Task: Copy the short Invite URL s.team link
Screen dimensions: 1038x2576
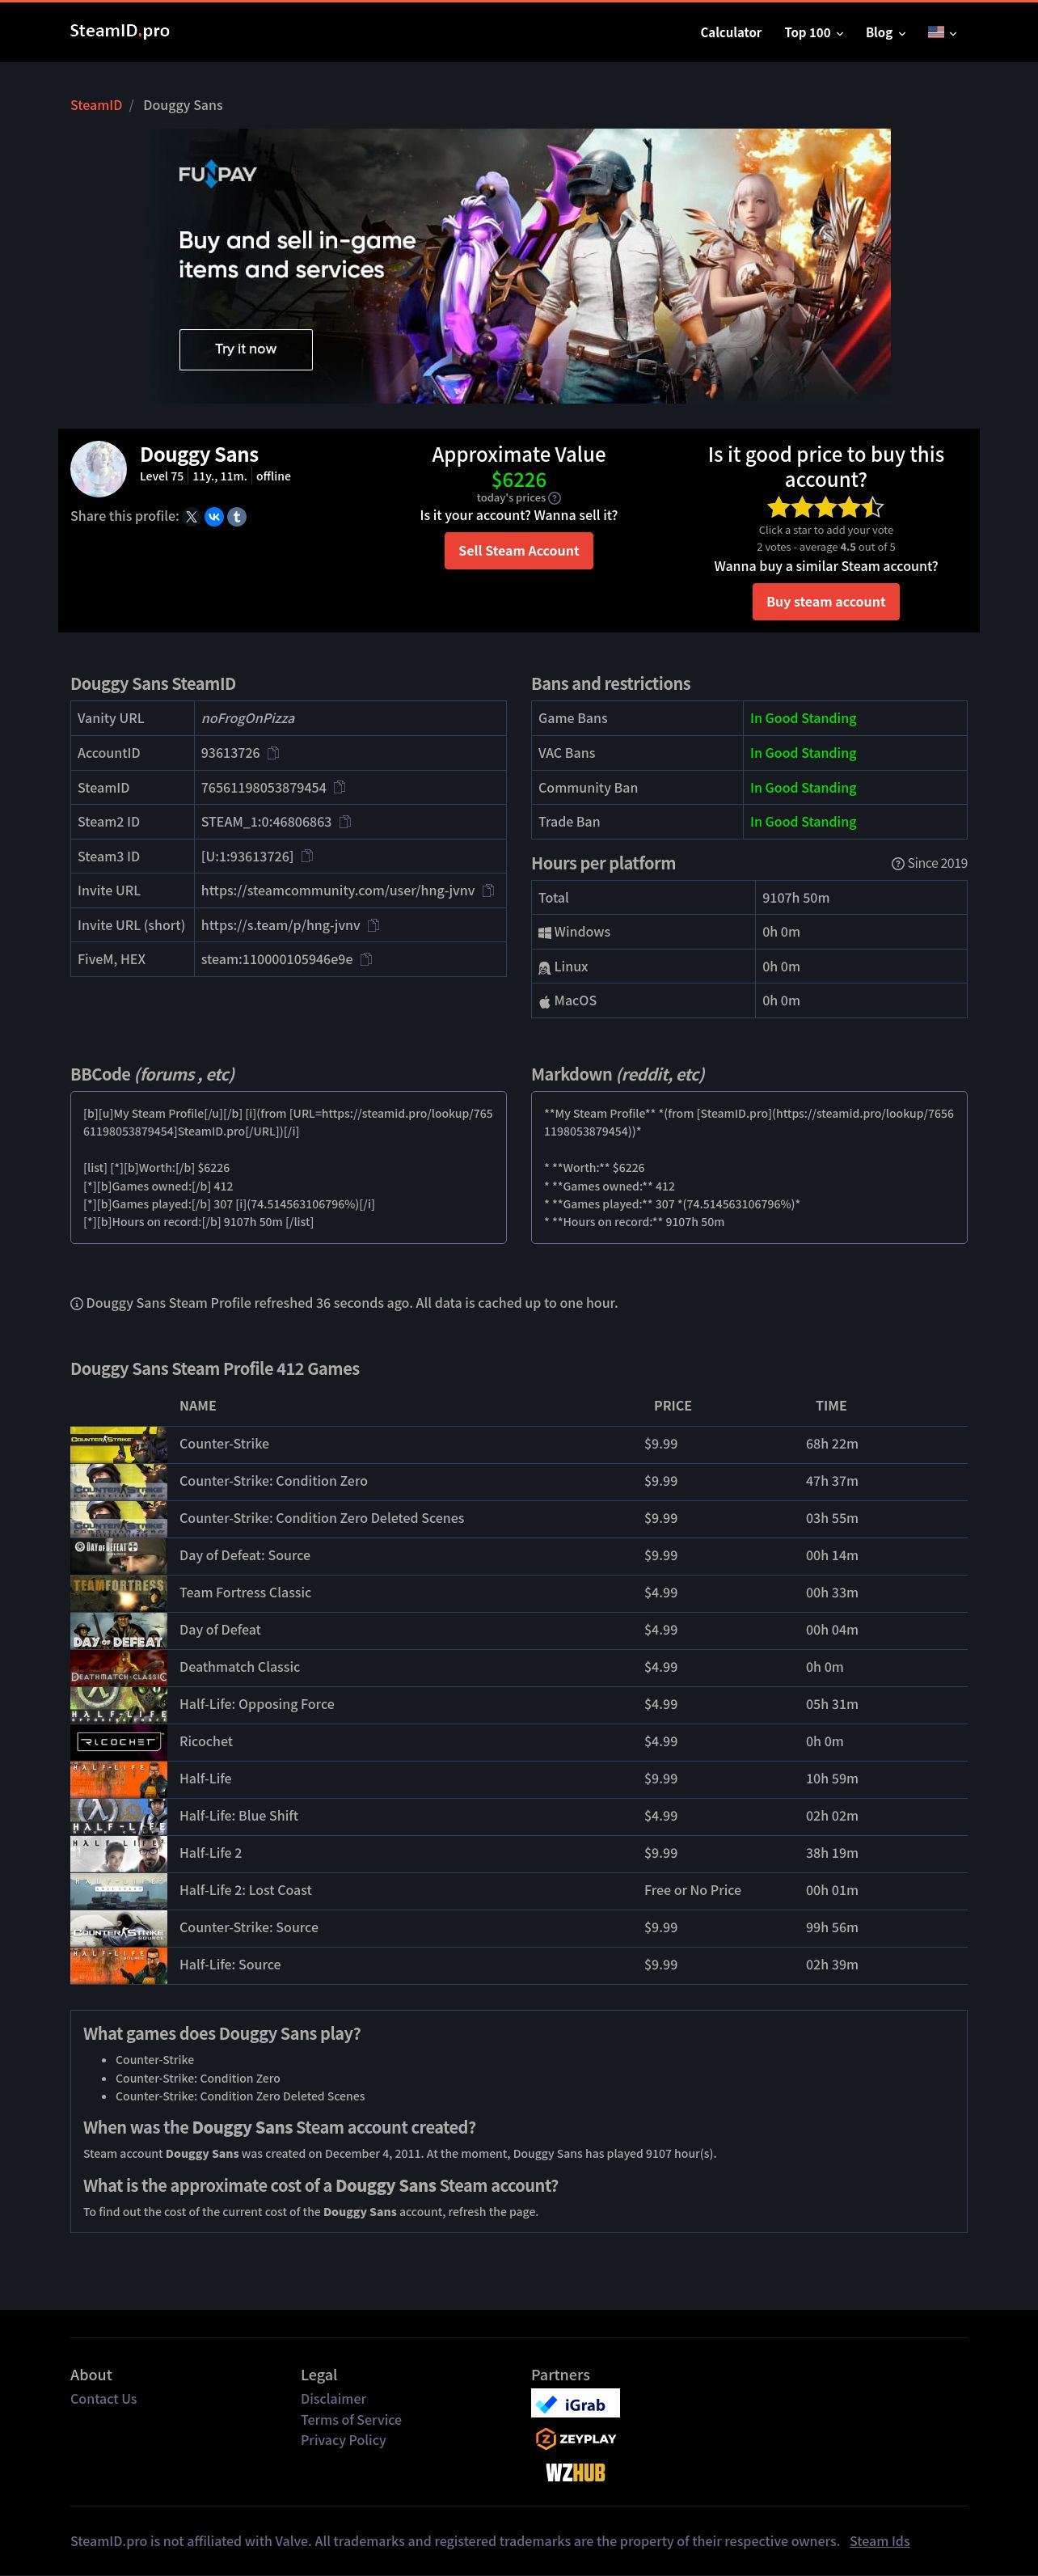Action: pyautogui.click(x=374, y=925)
